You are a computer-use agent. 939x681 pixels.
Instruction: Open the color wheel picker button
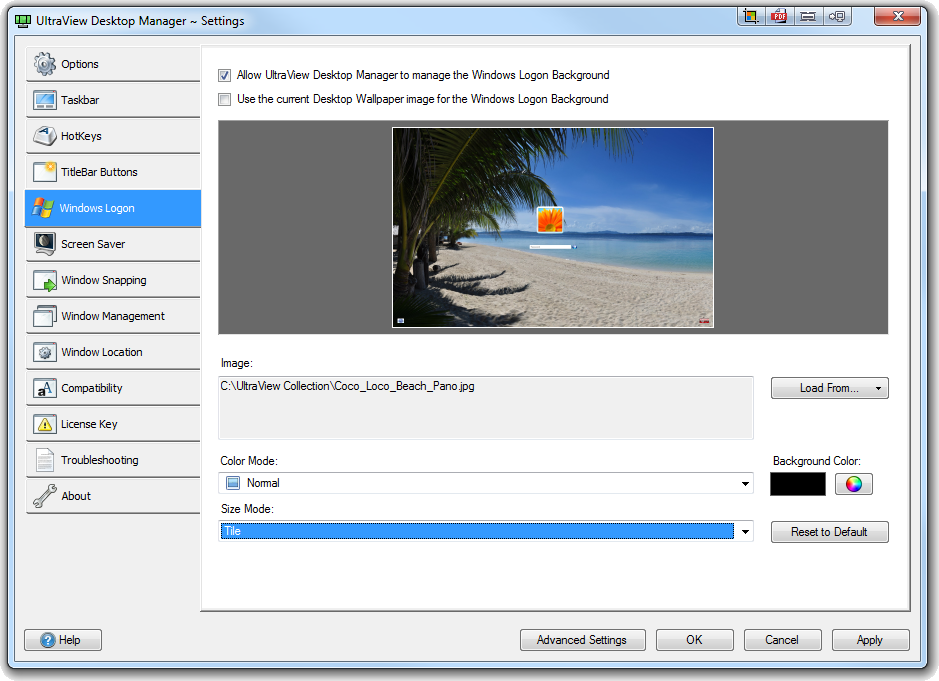(x=853, y=484)
